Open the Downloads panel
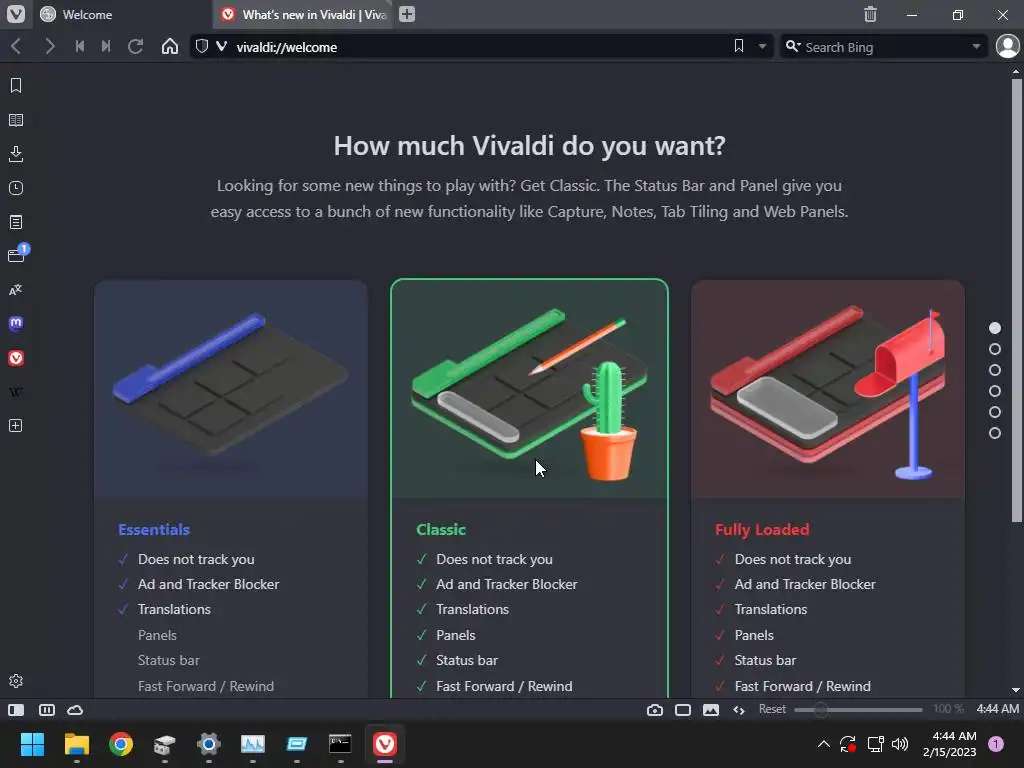The image size is (1024, 768). tap(16, 154)
